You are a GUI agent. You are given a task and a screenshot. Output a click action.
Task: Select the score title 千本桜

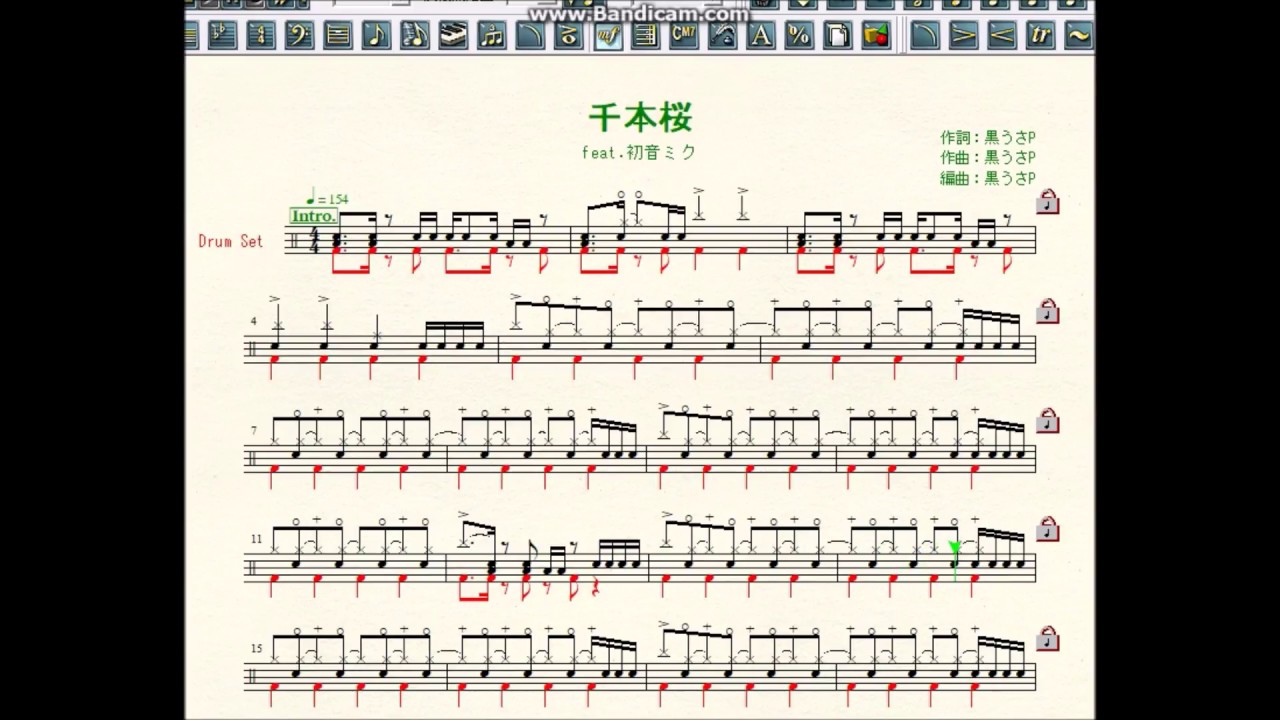point(640,117)
